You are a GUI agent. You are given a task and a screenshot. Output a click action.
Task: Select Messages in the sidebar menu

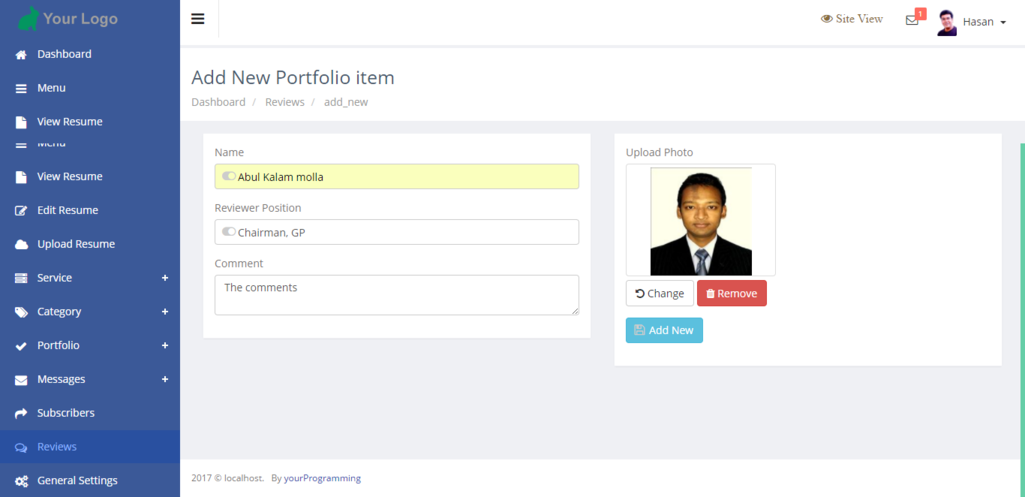61,380
